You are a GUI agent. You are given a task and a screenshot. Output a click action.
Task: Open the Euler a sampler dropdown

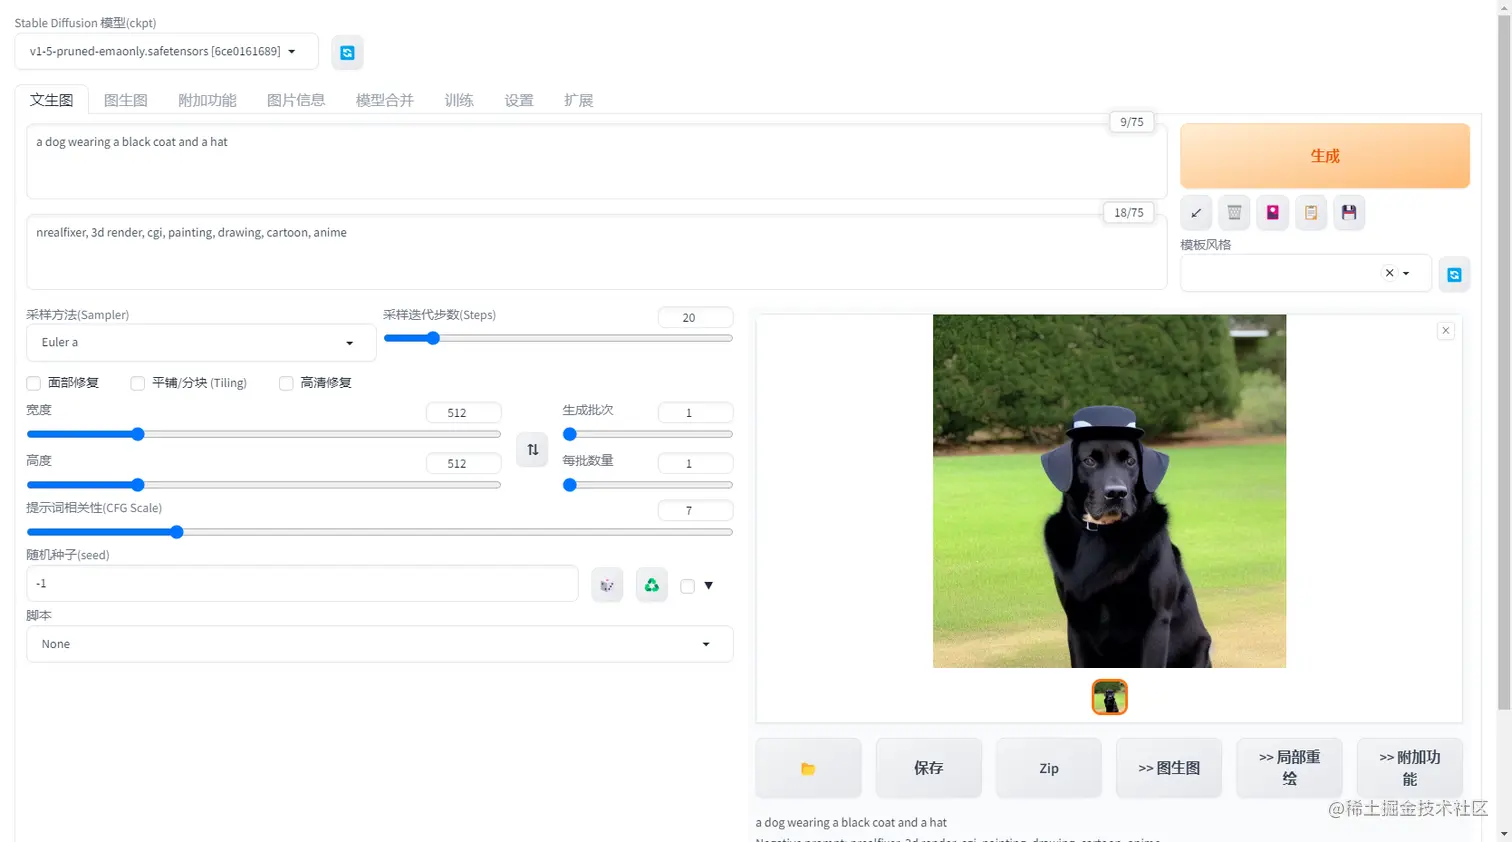pyautogui.click(x=201, y=343)
